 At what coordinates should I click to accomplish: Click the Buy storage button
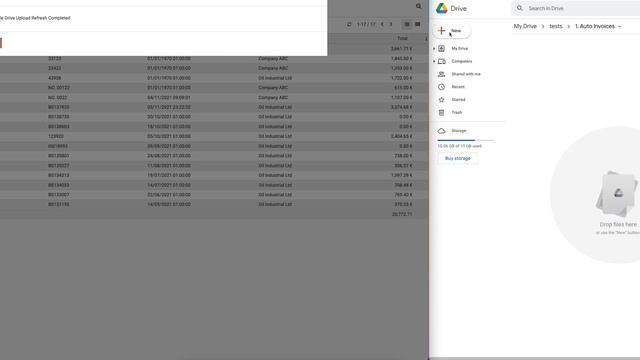coord(458,158)
